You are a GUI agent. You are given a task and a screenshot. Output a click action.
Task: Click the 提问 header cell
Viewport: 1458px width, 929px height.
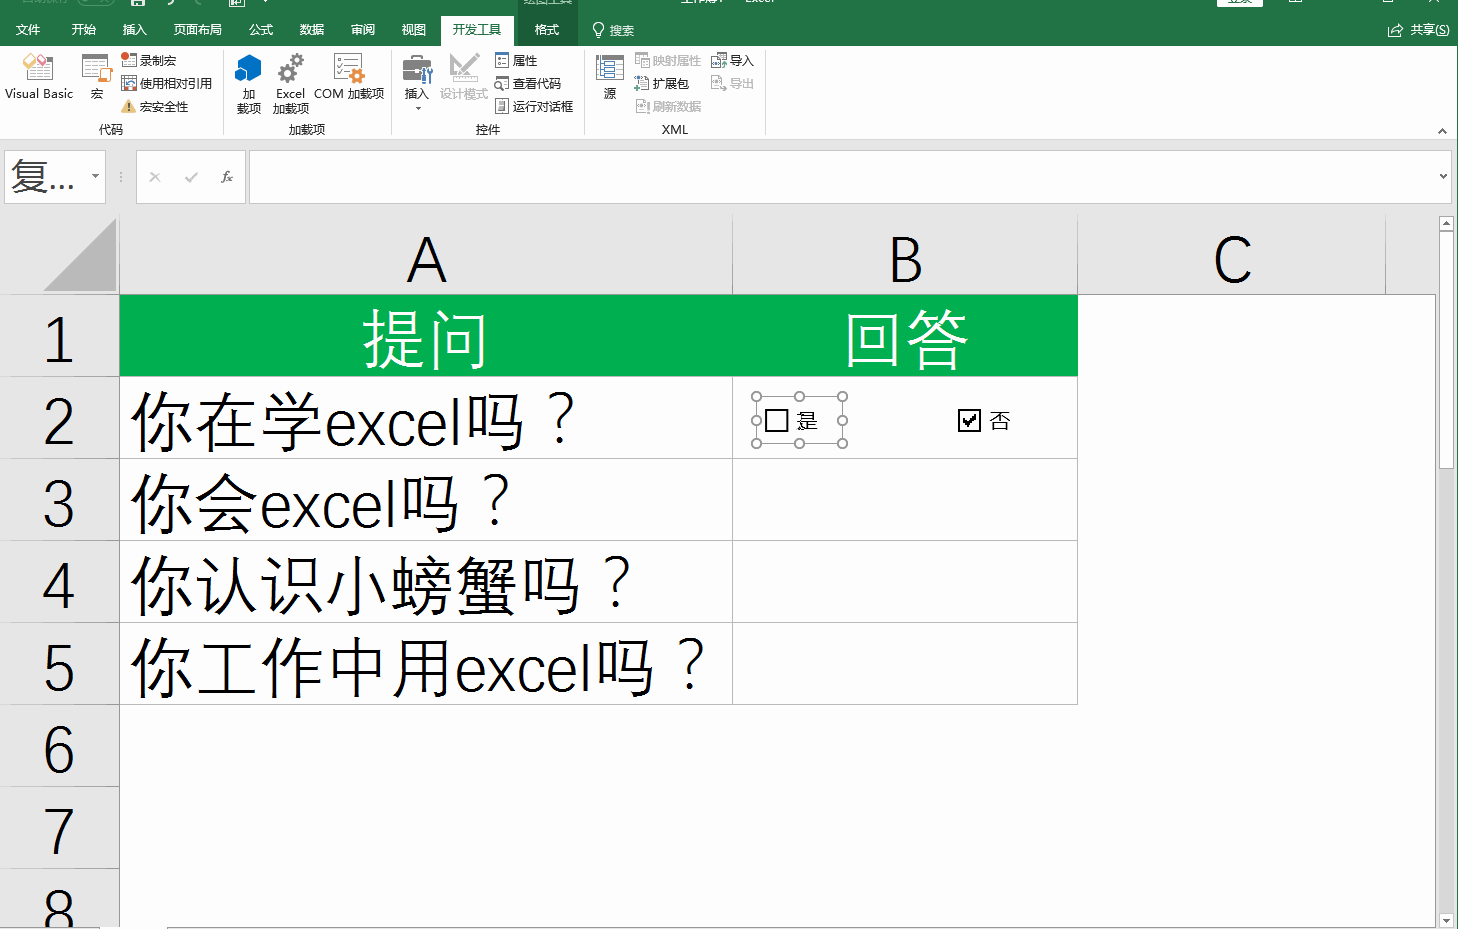(426, 336)
